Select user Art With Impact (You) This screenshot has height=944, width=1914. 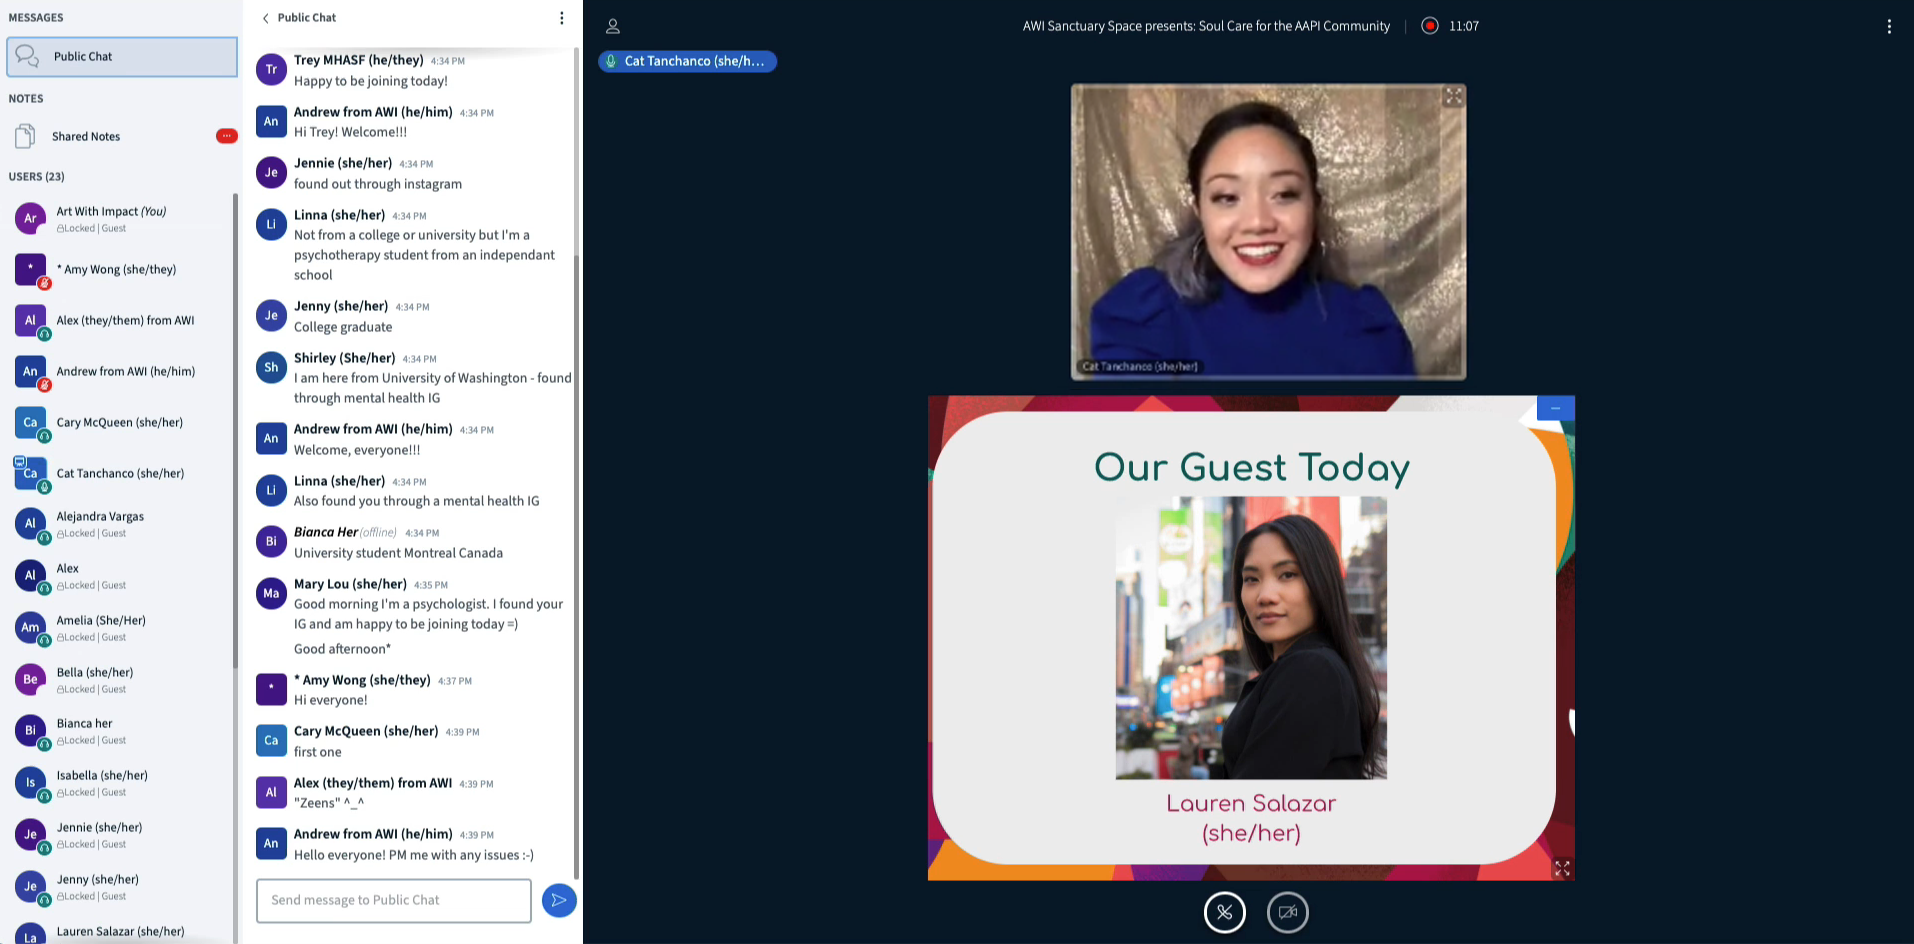pos(120,219)
